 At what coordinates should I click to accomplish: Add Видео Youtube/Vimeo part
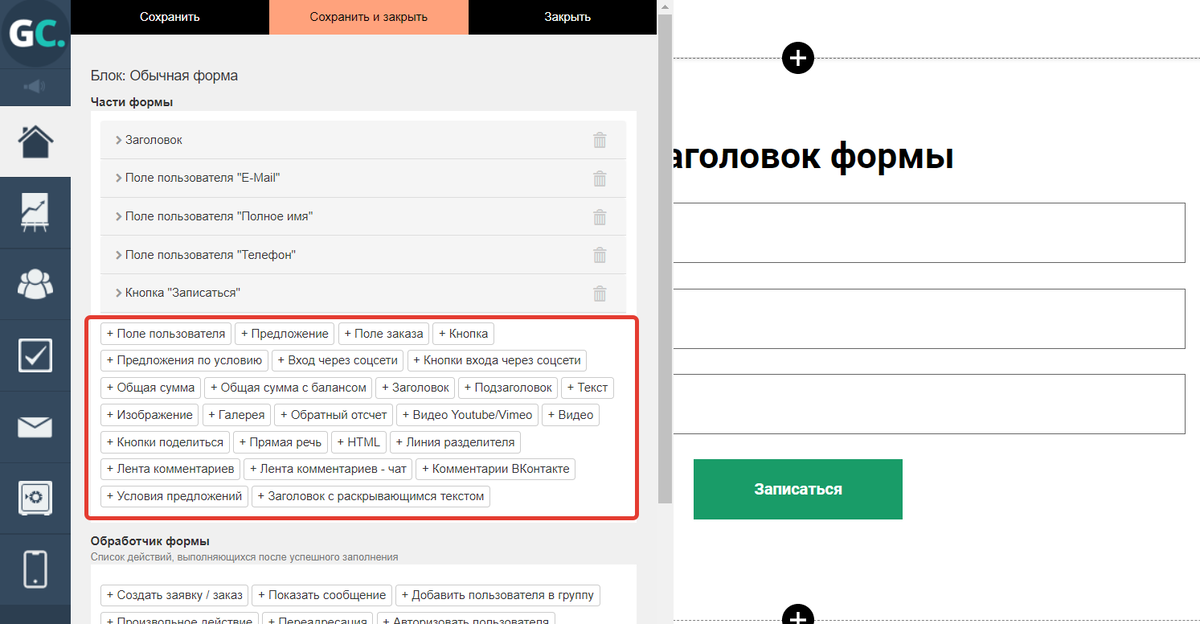[x=468, y=414]
